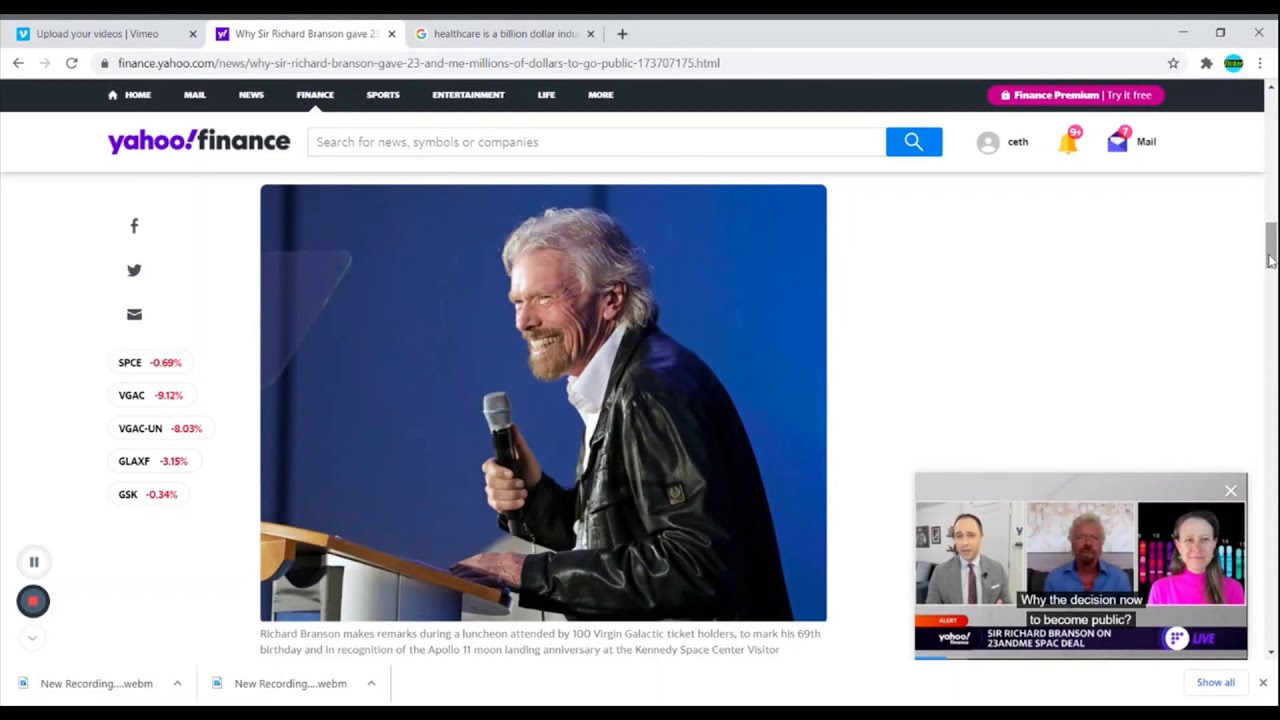Screen dimensions: 1280x720
Task: Open Chrome three-dot menu
Action: 1260,63
